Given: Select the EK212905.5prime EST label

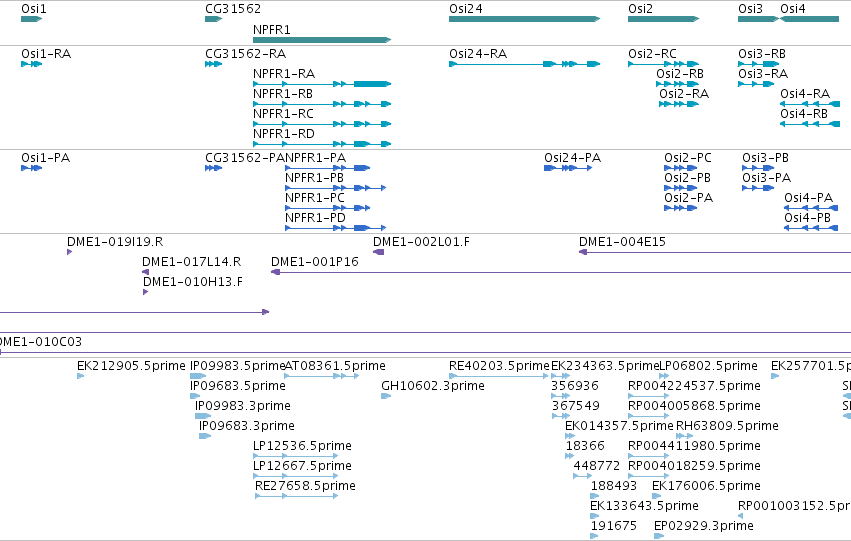Looking at the screenshot, I should pos(131,366).
